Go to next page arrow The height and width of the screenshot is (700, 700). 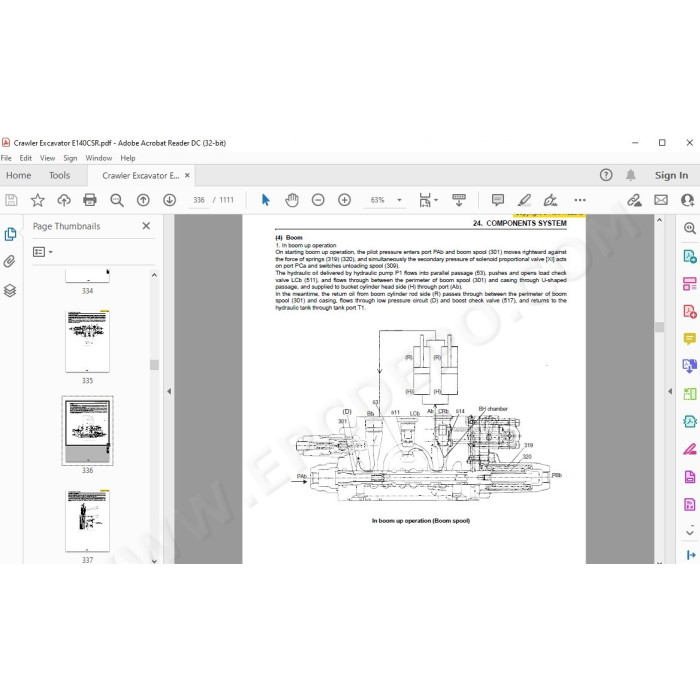point(170,200)
